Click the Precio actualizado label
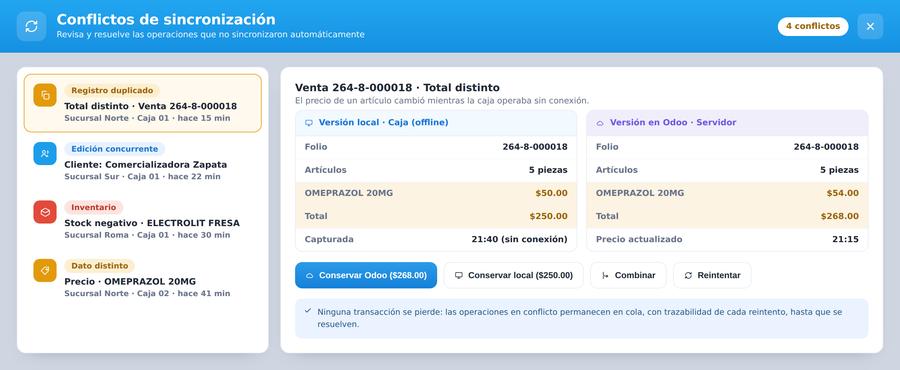This screenshot has height=370, width=900. [x=639, y=239]
